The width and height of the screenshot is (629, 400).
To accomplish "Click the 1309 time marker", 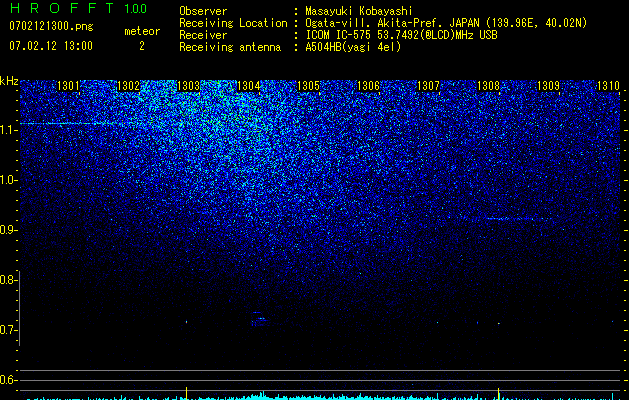I will tap(548, 85).
